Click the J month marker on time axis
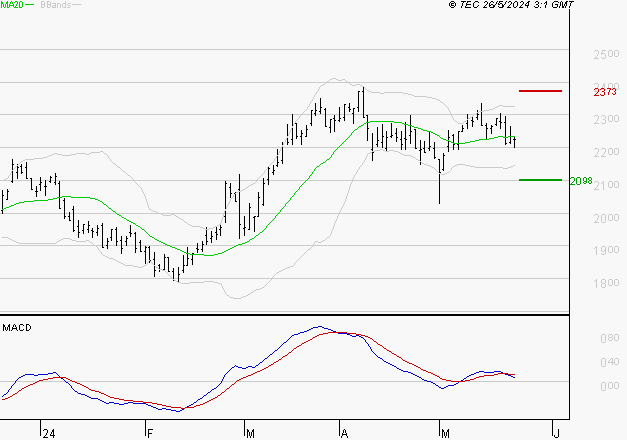The width and height of the screenshot is (627, 440). (556, 434)
